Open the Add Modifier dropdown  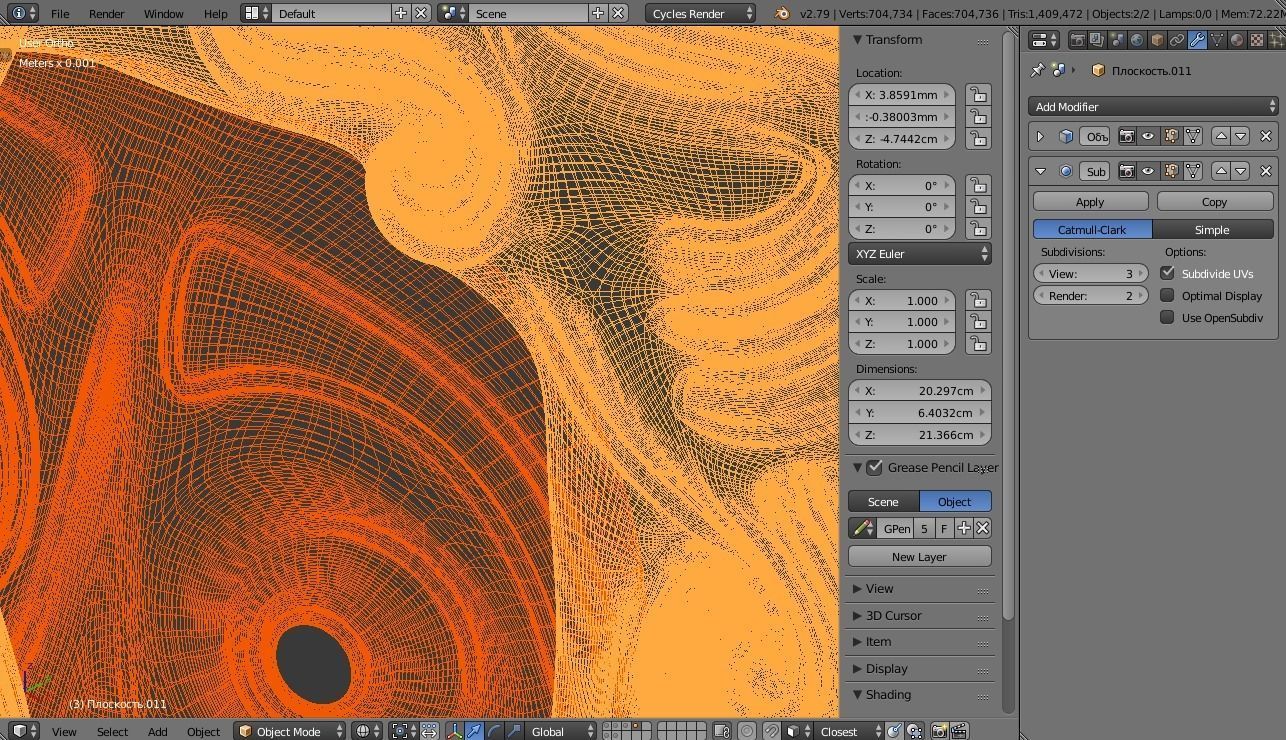coord(1153,106)
